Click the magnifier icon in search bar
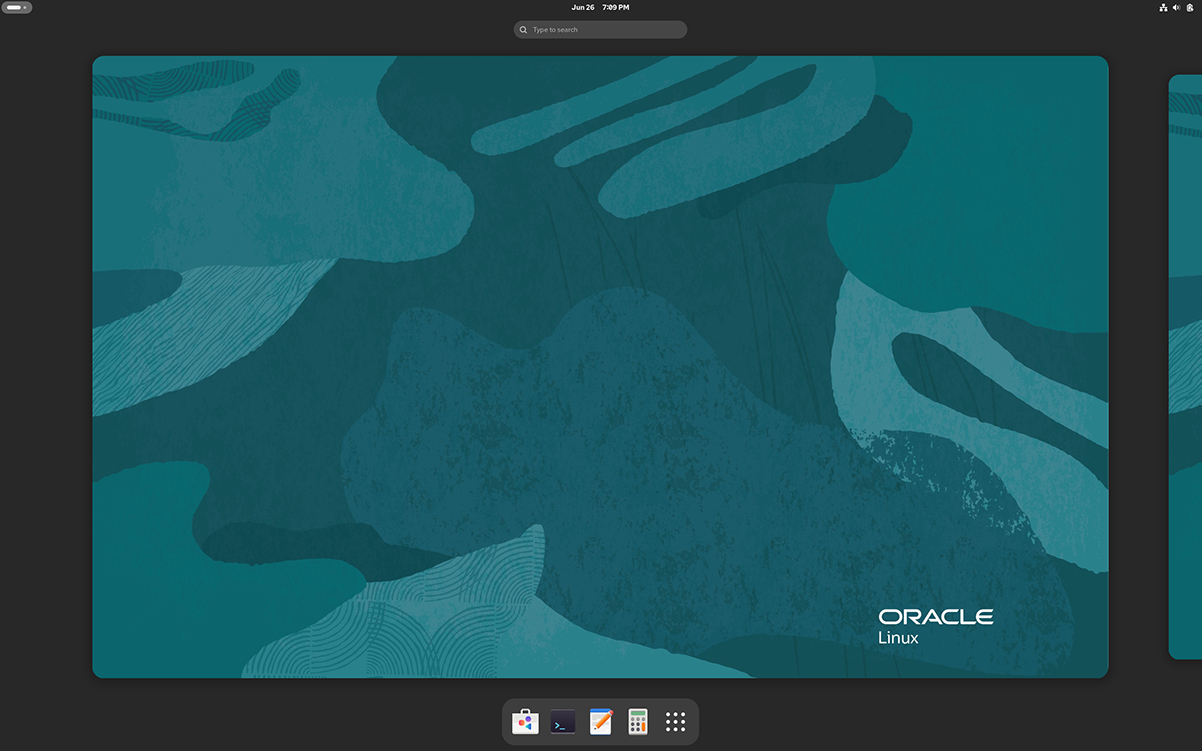The width and height of the screenshot is (1202, 751). click(523, 30)
